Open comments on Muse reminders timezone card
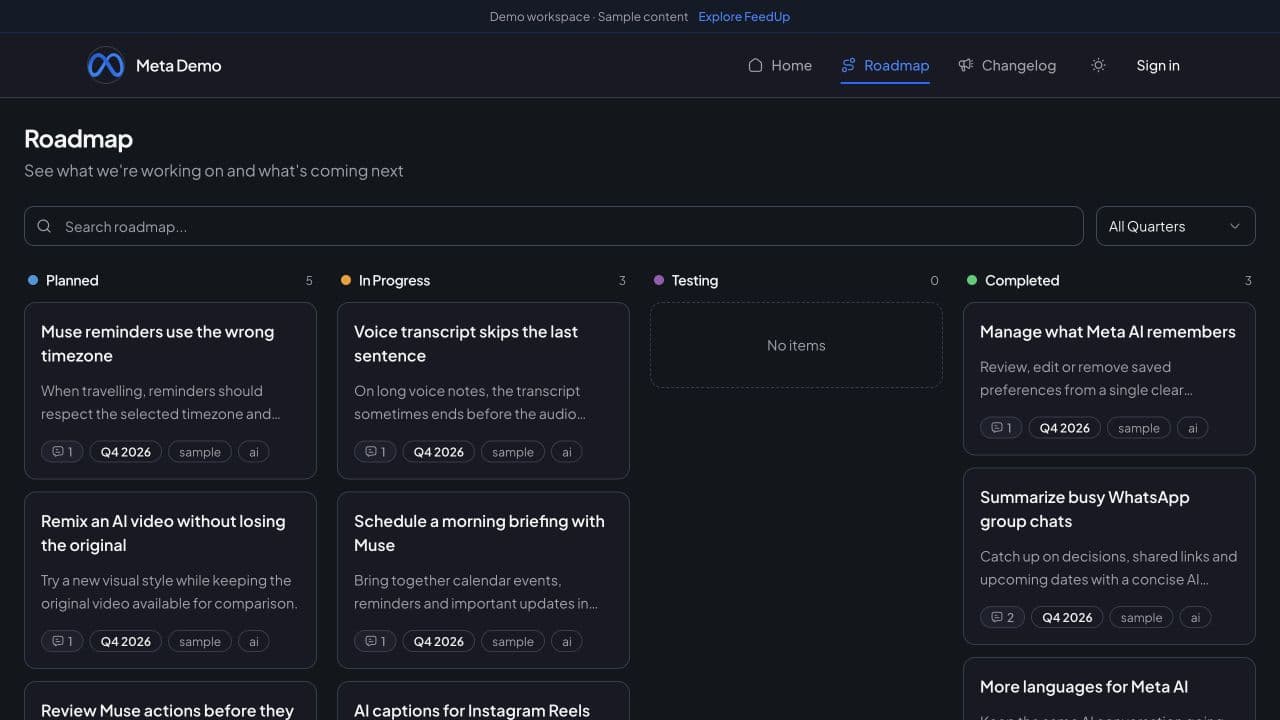Image resolution: width=1280 pixels, height=720 pixels. click(62, 452)
